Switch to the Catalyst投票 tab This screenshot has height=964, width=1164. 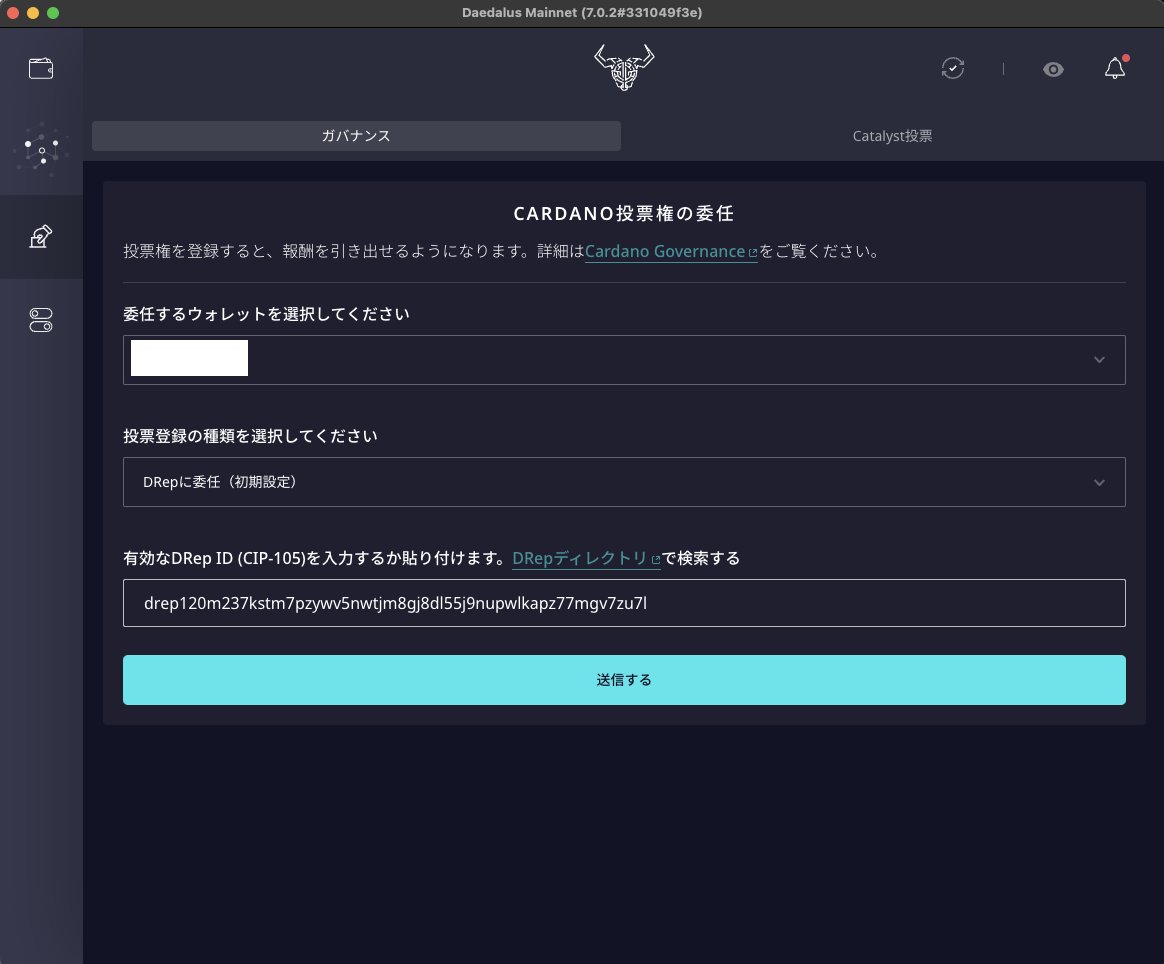point(891,135)
